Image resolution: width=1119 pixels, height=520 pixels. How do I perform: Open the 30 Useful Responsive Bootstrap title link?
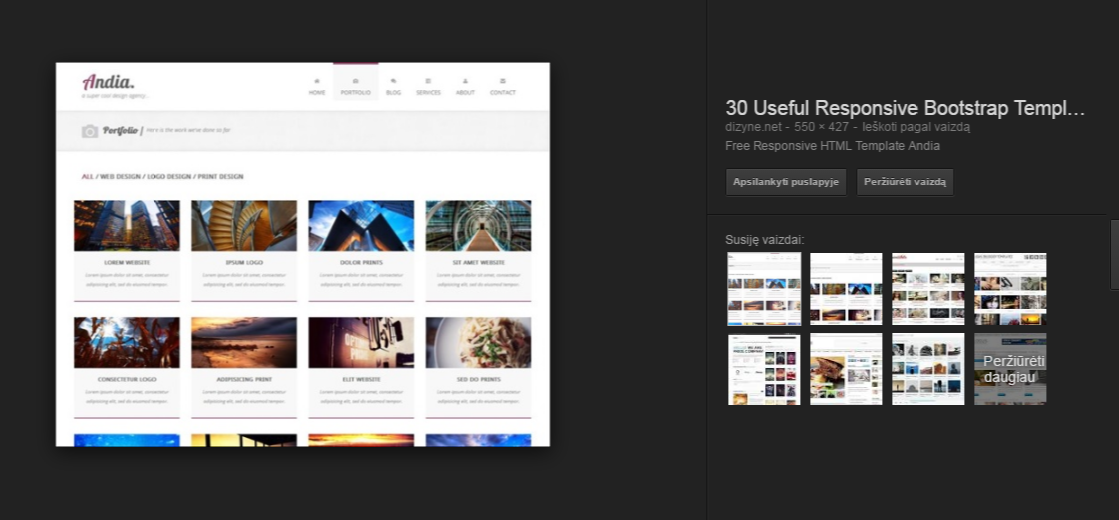pos(905,108)
